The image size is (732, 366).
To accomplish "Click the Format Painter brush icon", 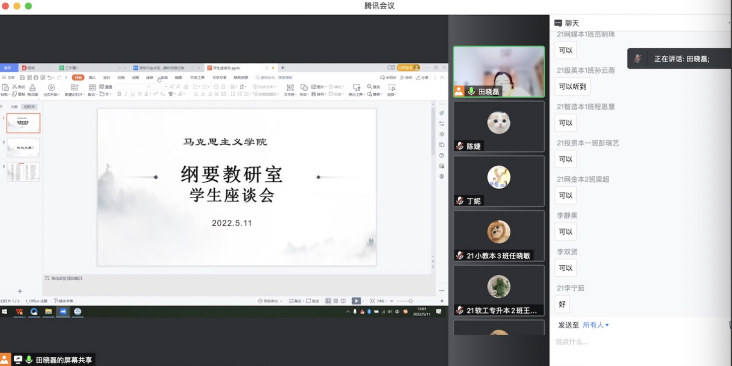I will click(33, 89).
